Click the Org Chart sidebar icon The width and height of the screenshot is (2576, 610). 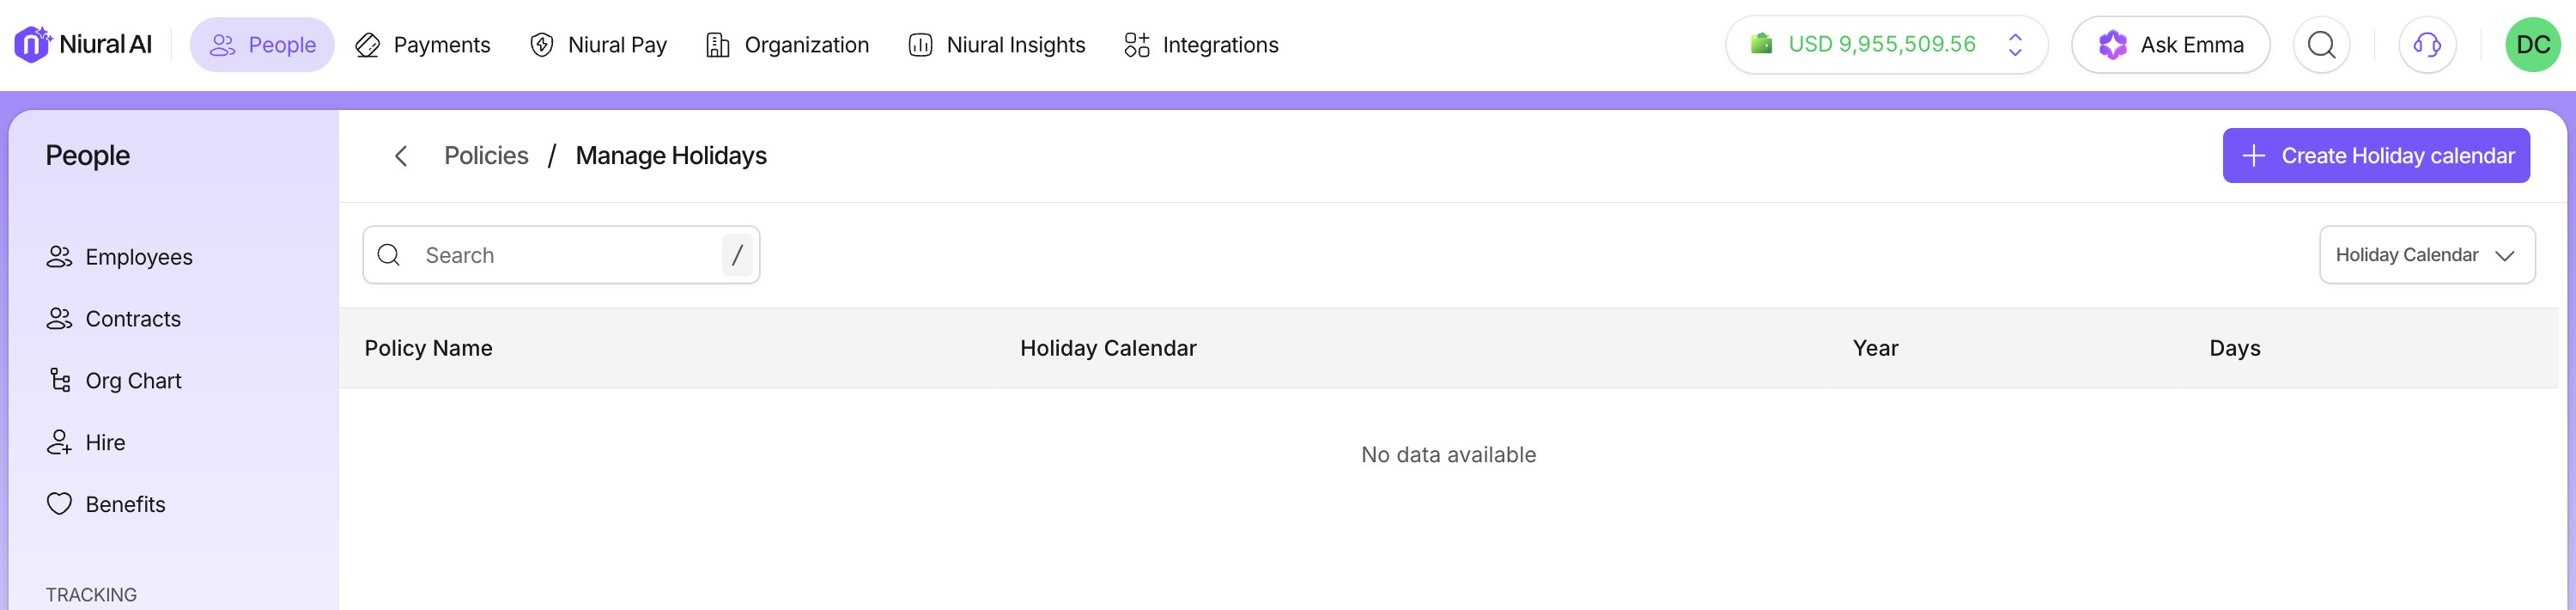pos(60,381)
